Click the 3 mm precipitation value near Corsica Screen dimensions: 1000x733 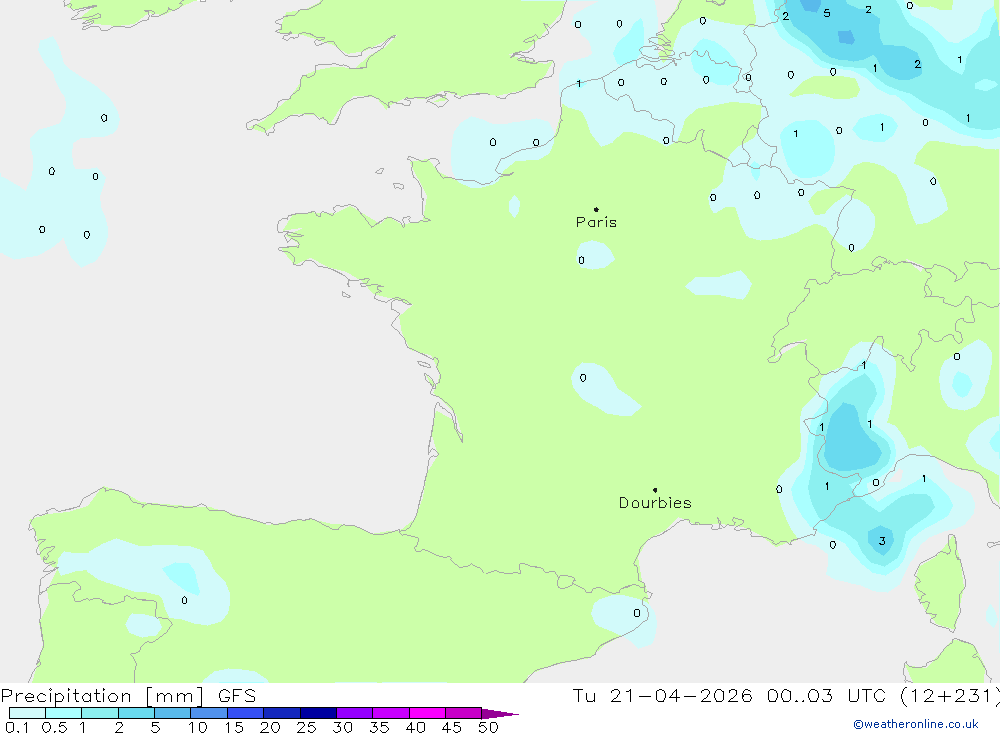[x=882, y=541]
